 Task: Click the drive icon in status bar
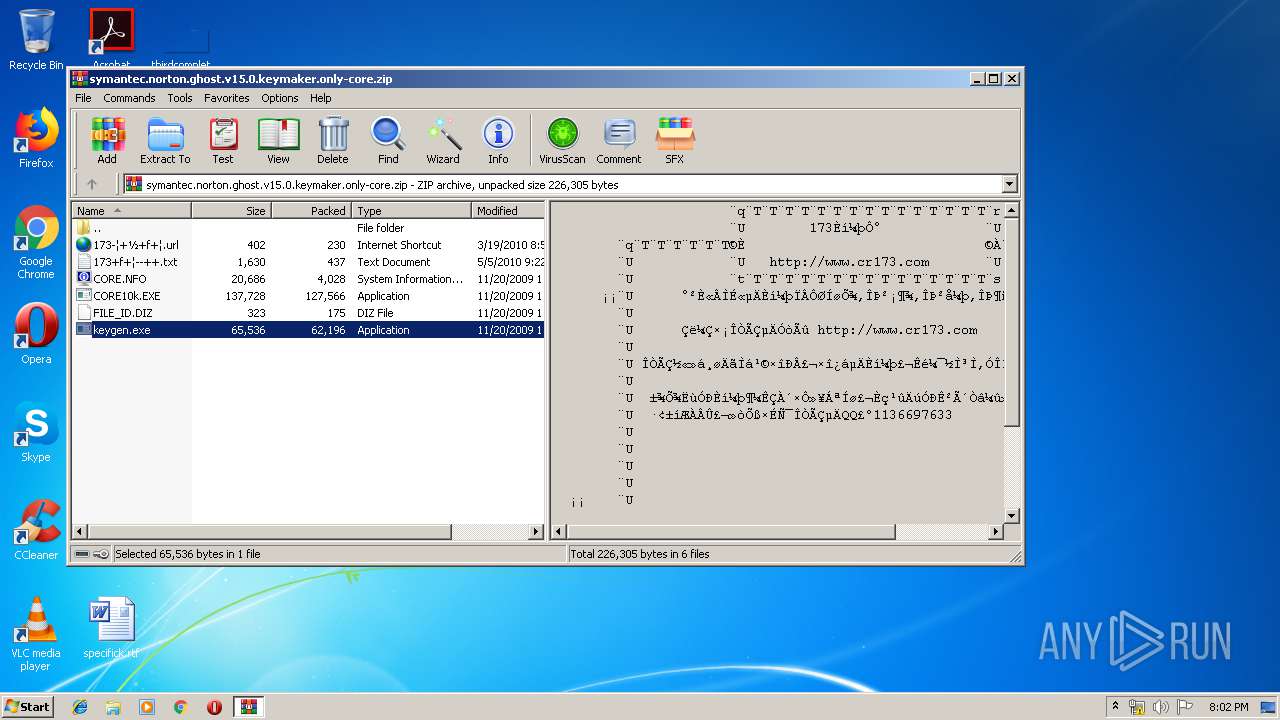(82, 554)
